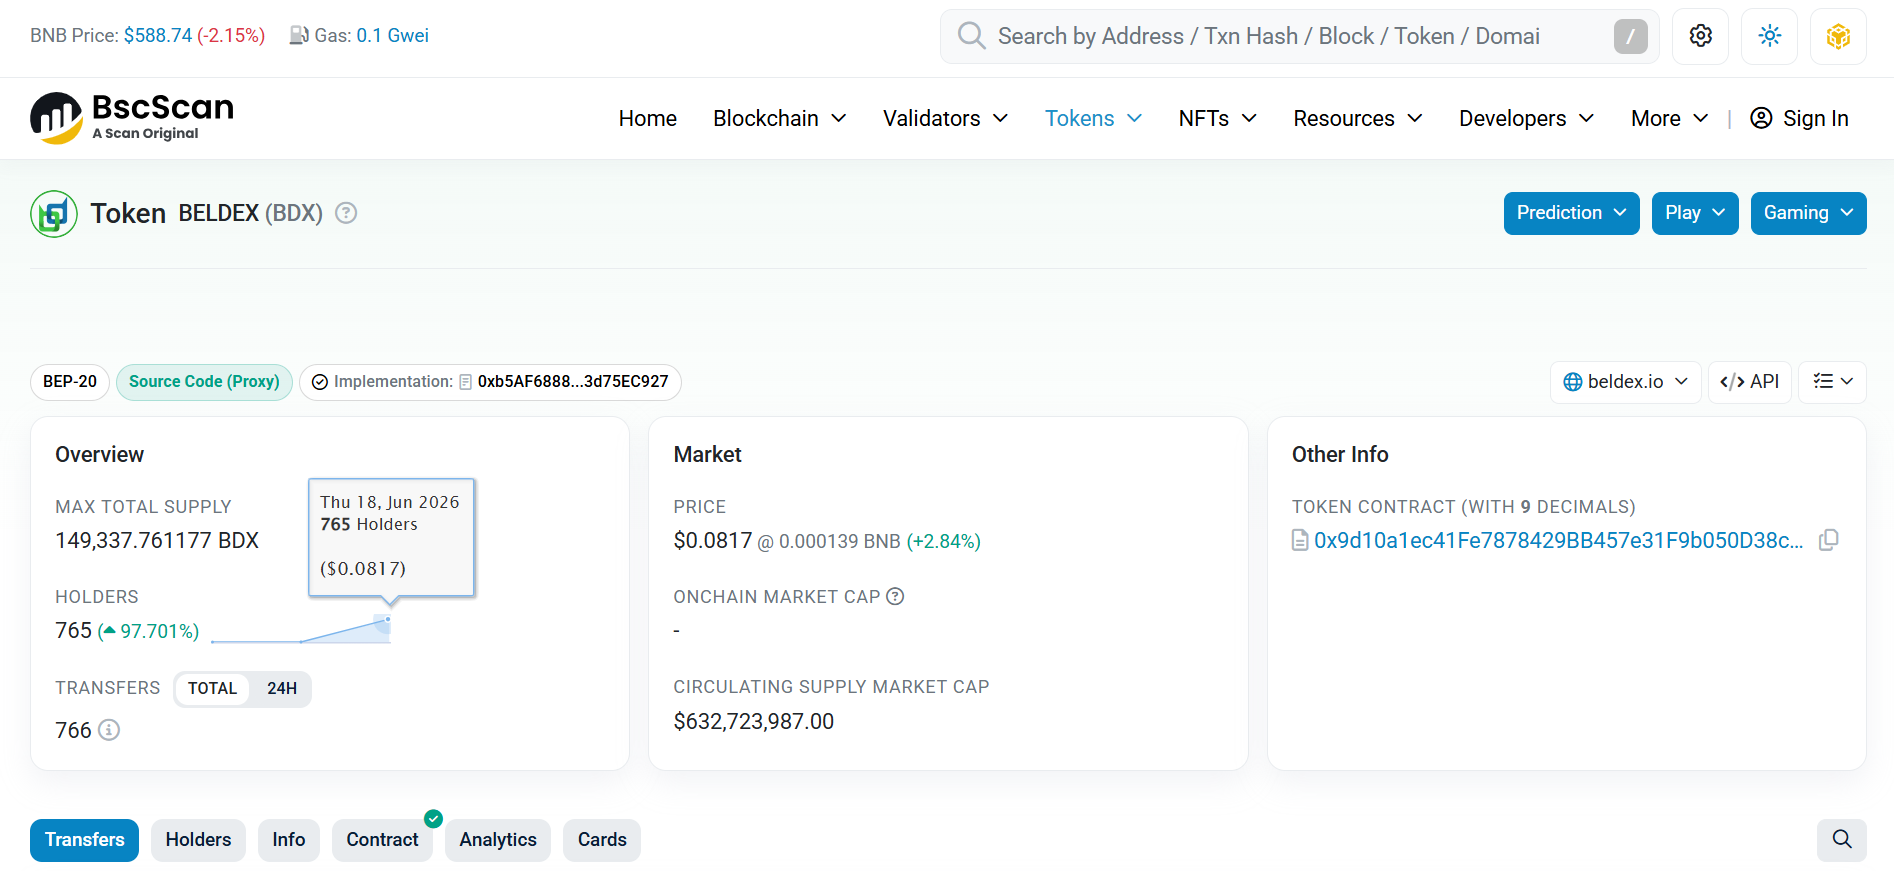This screenshot has width=1894, height=871.
Task: Click the 765 holders count
Action: click(x=74, y=631)
